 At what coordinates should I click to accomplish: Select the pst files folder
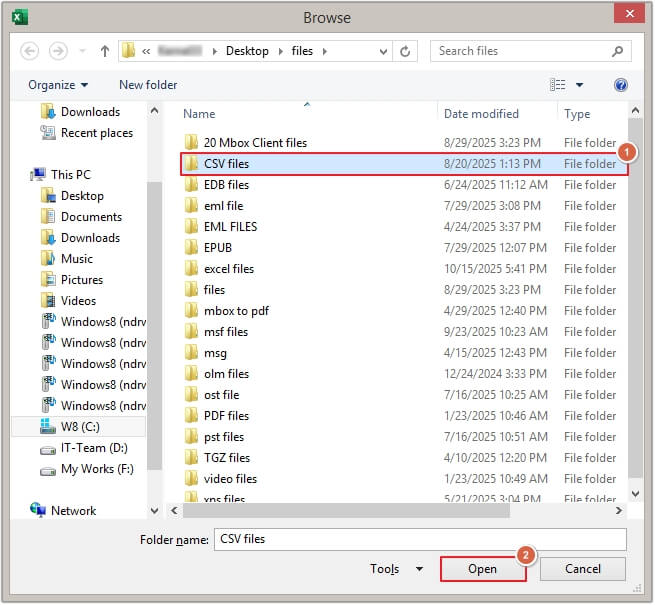404,437
